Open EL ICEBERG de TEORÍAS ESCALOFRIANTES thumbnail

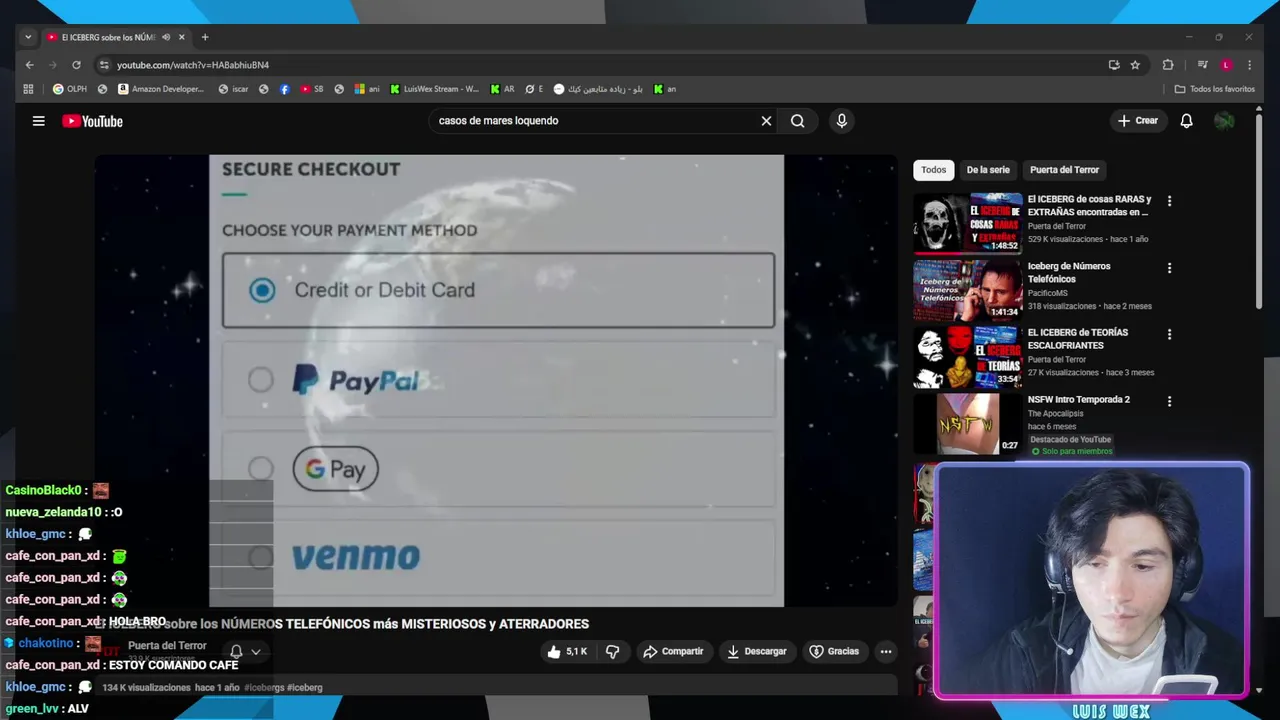click(x=968, y=356)
